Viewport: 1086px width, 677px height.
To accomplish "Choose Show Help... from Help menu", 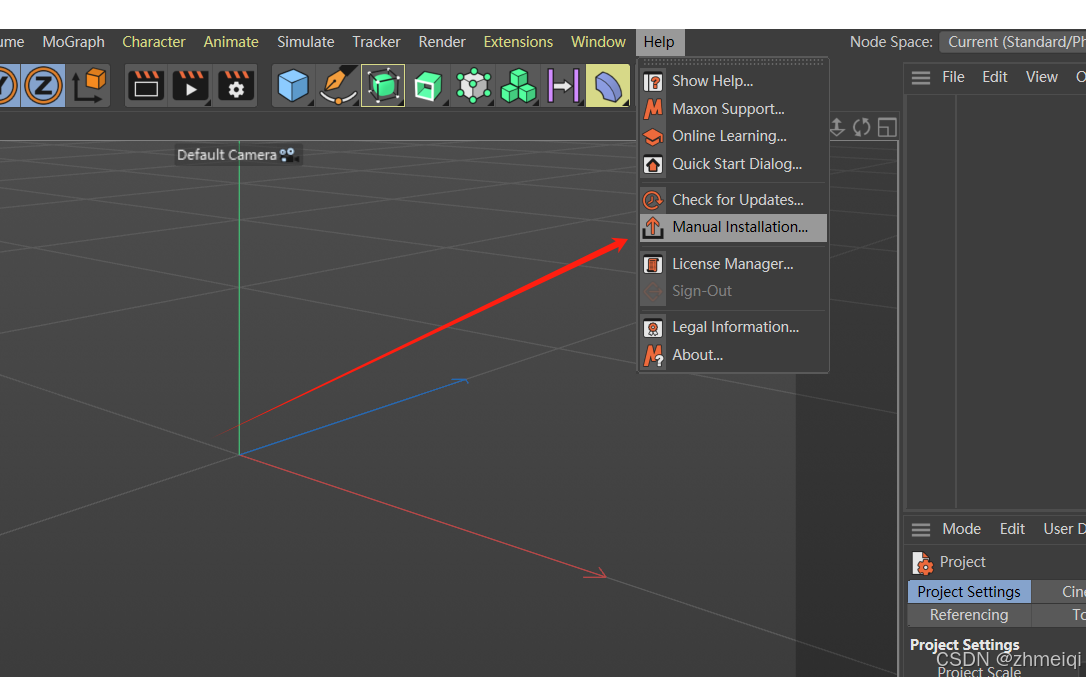I will click(733, 81).
